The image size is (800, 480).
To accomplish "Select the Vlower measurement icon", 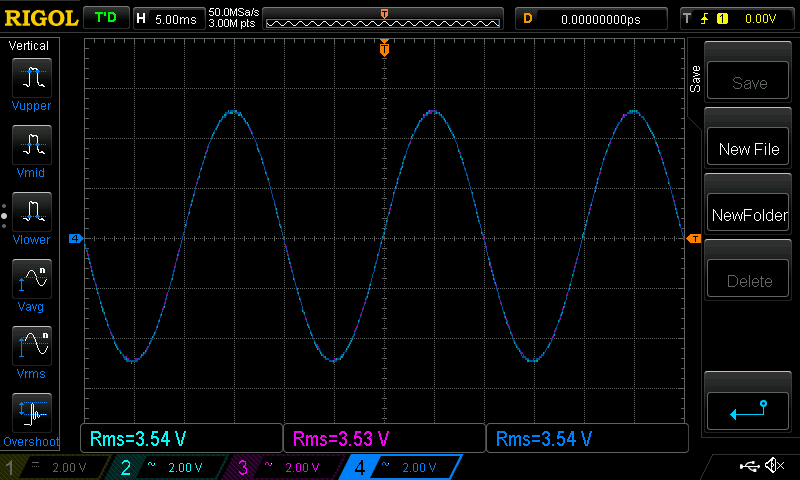I will 32,212.
